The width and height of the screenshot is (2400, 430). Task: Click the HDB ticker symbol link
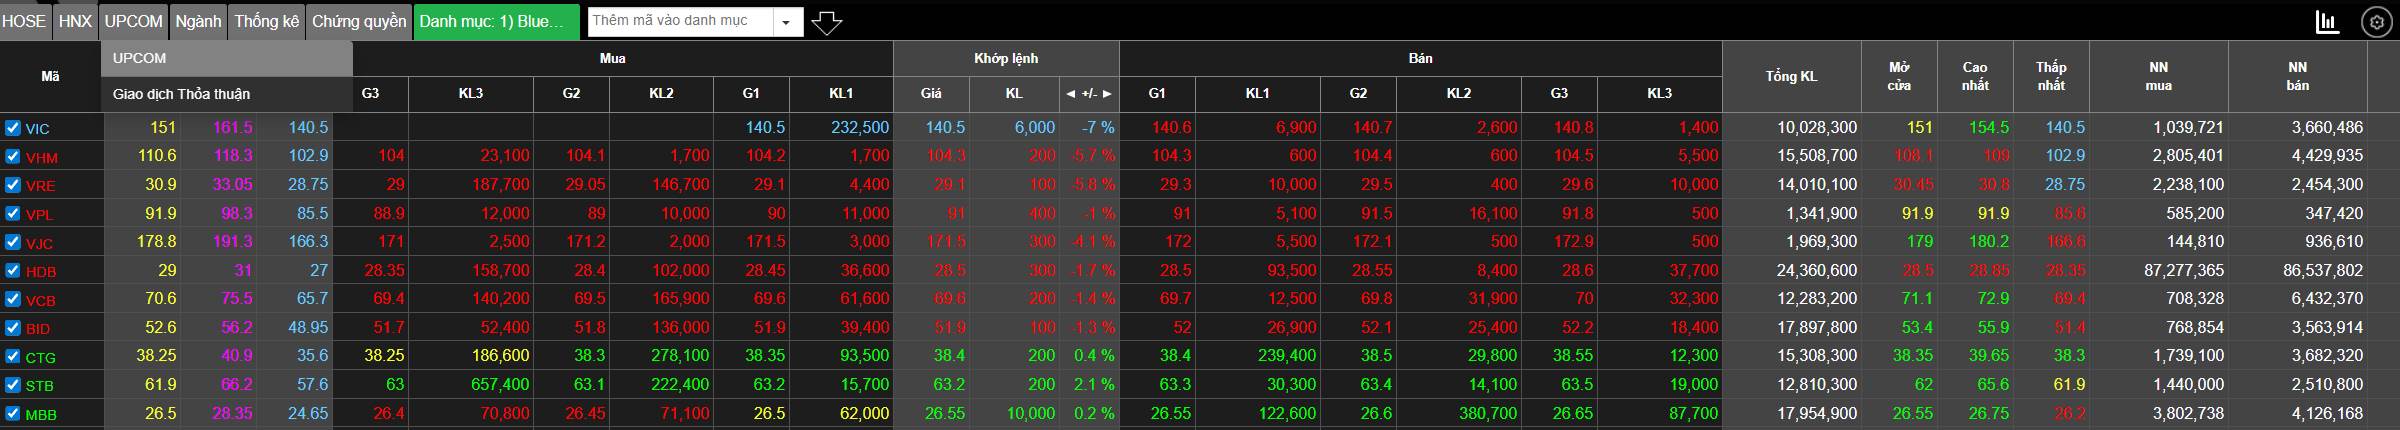point(41,271)
